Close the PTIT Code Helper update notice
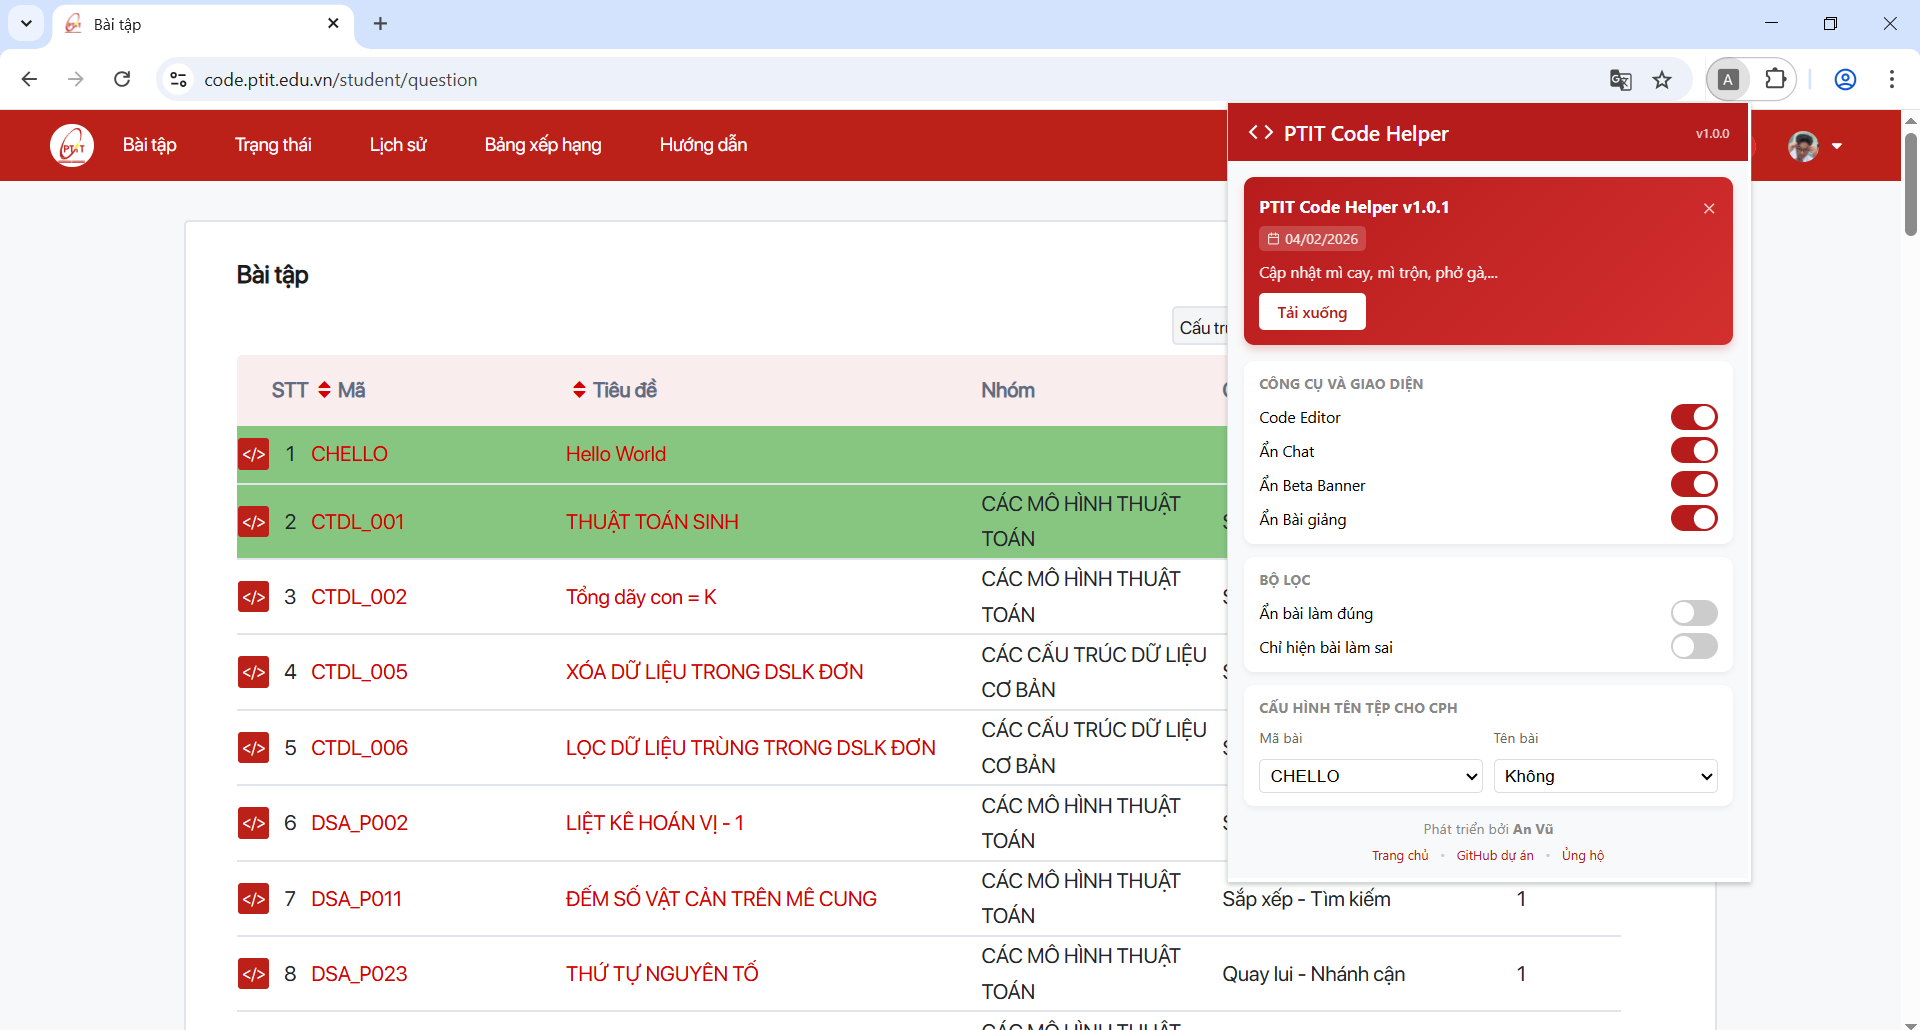This screenshot has height=1030, width=1920. coord(1709,208)
